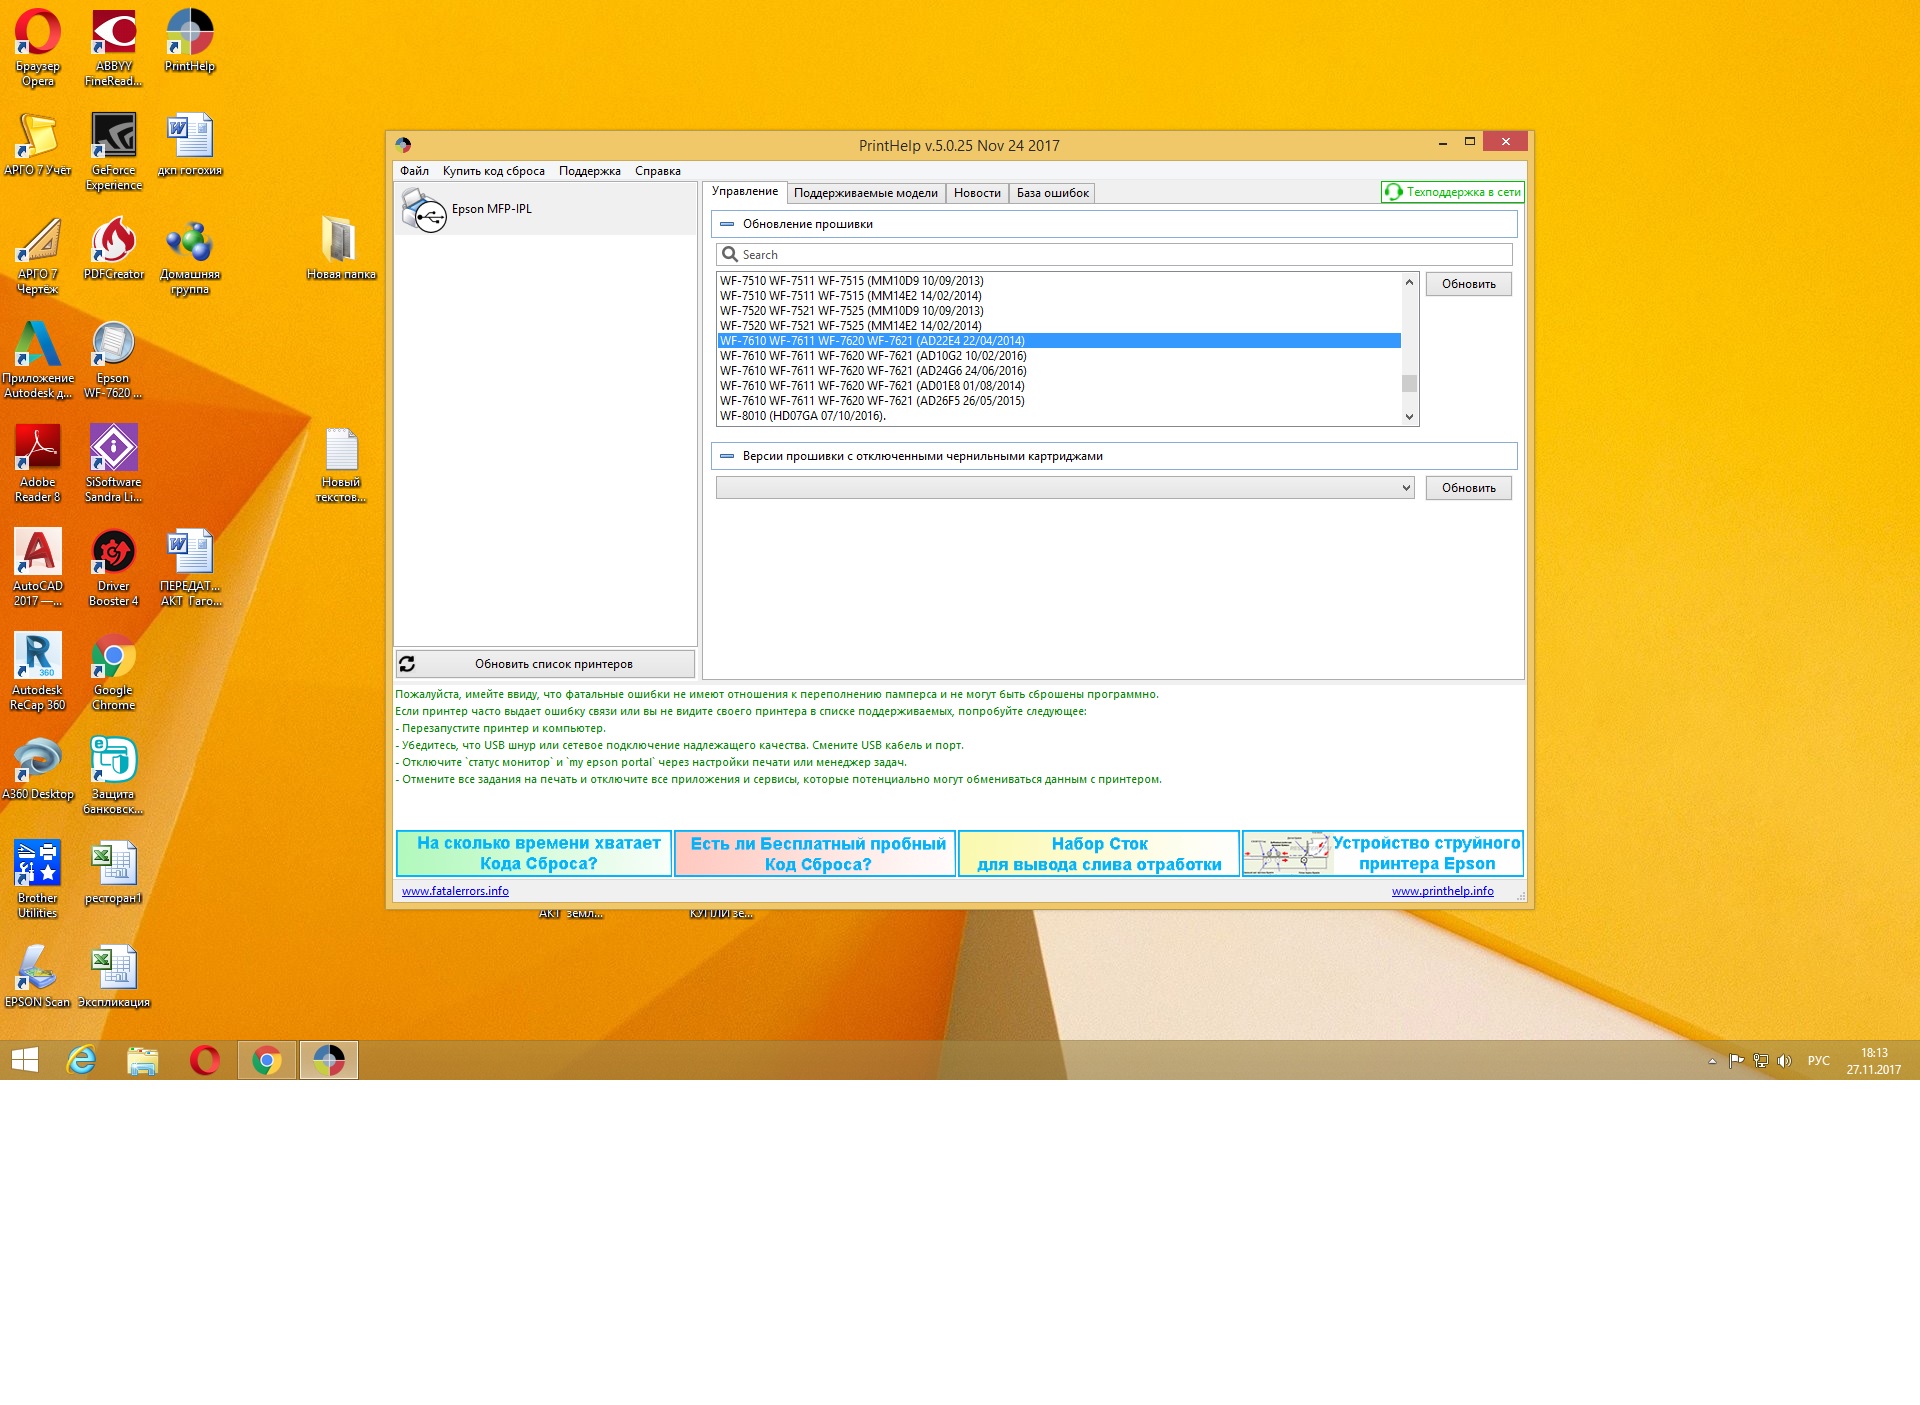Launch Internet Explorer from the taskbar
This screenshot has height=1405, width=1920.
click(x=81, y=1060)
